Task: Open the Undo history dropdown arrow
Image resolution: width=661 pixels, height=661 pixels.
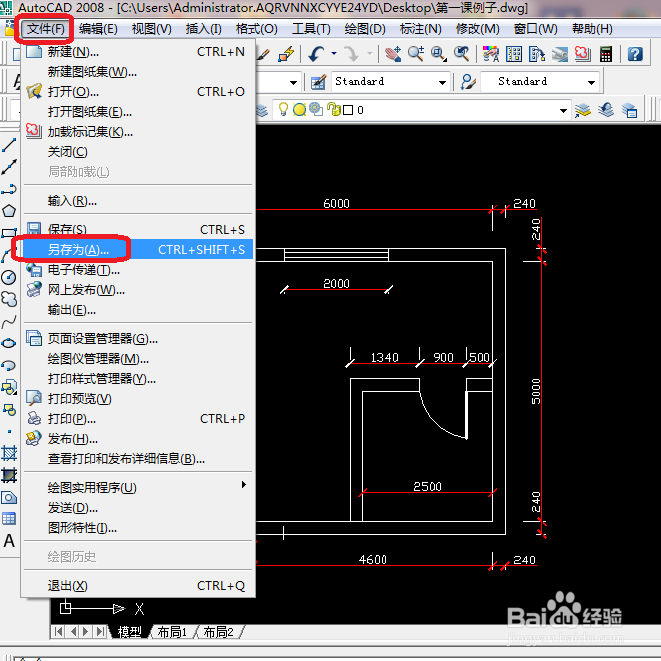Action: pyautogui.click(x=334, y=54)
